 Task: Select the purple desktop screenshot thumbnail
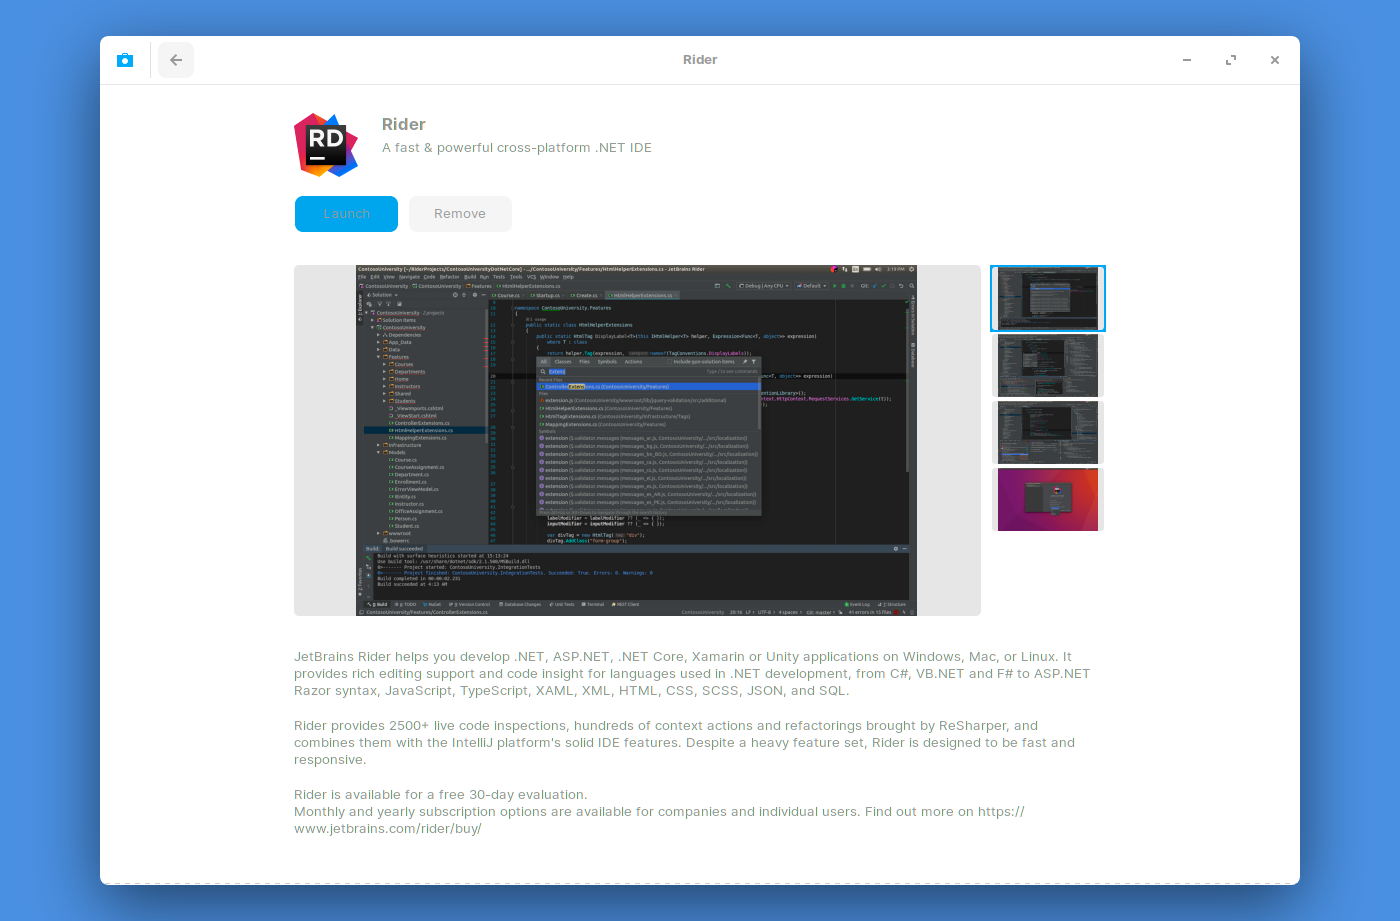pos(1048,499)
